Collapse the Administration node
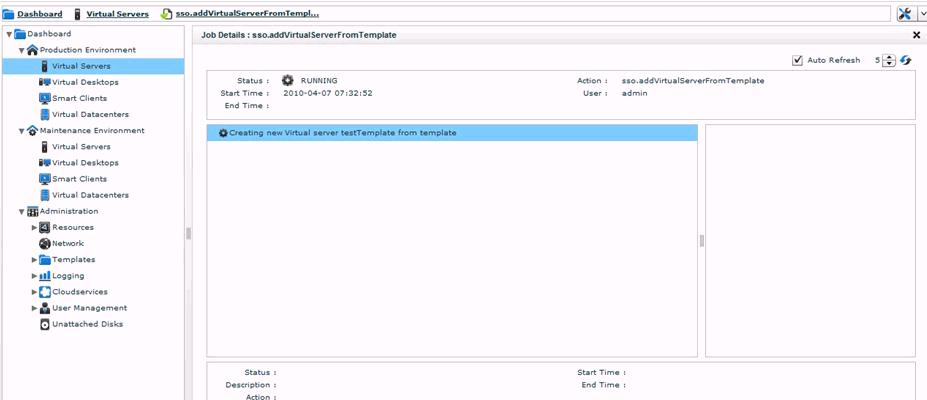Viewport: 927px width, 400px height. (21, 212)
